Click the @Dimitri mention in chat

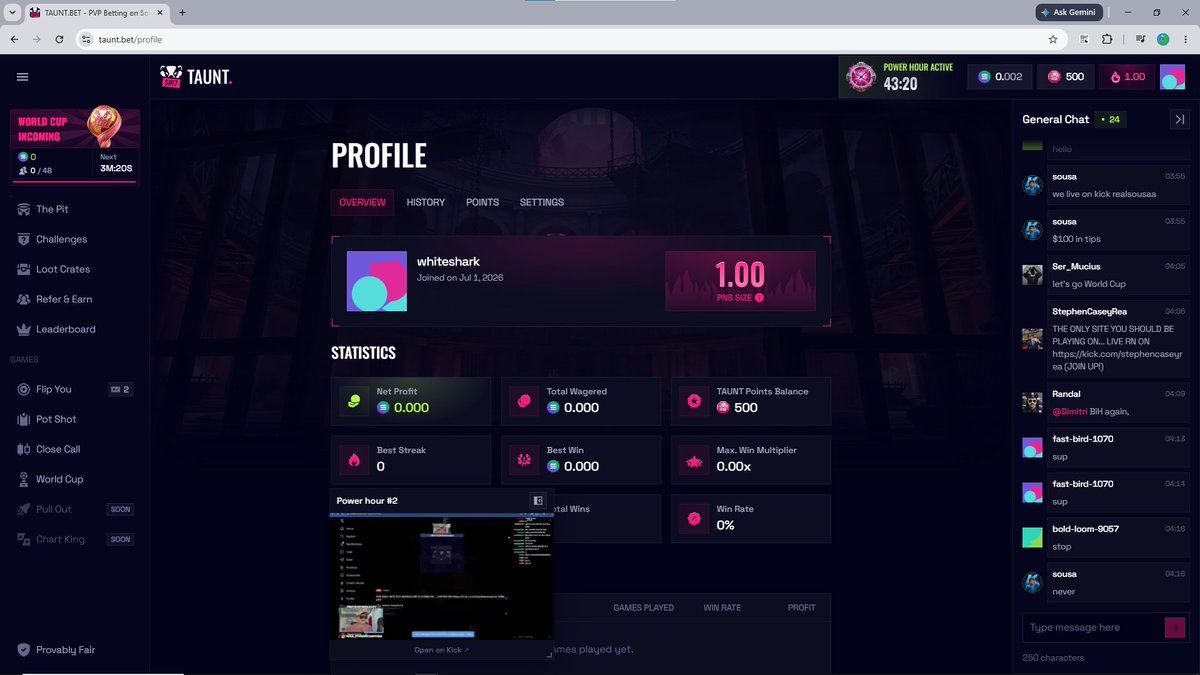point(1069,411)
